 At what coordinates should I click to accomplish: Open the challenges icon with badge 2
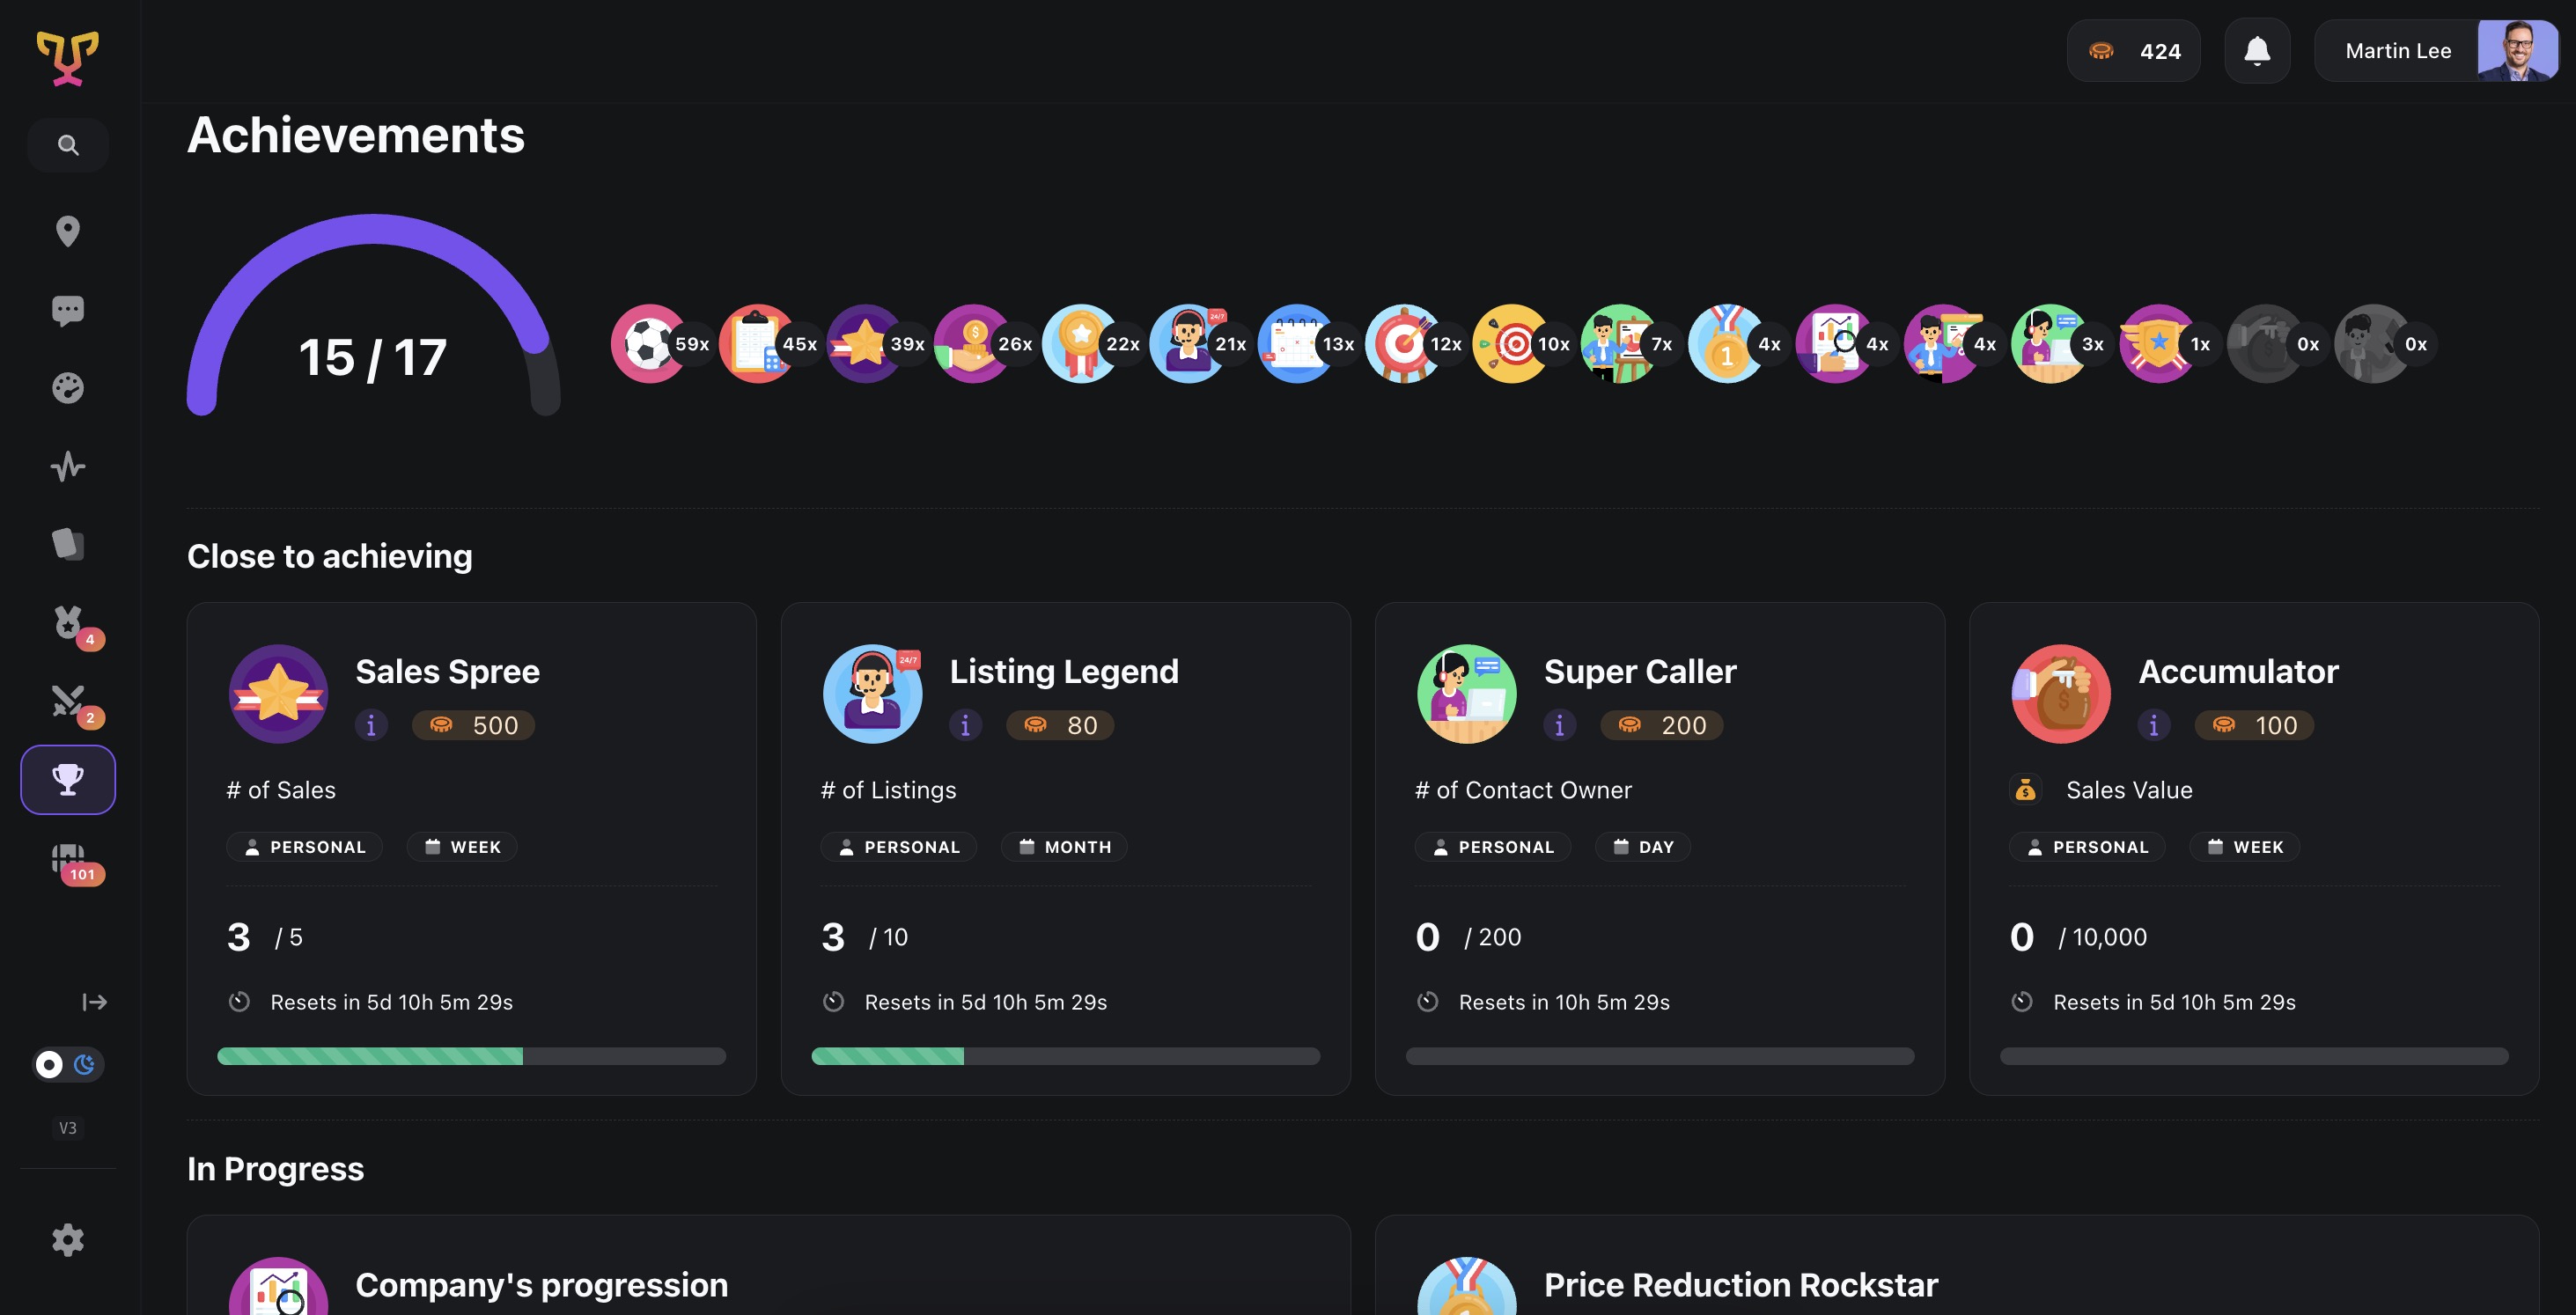[x=67, y=701]
